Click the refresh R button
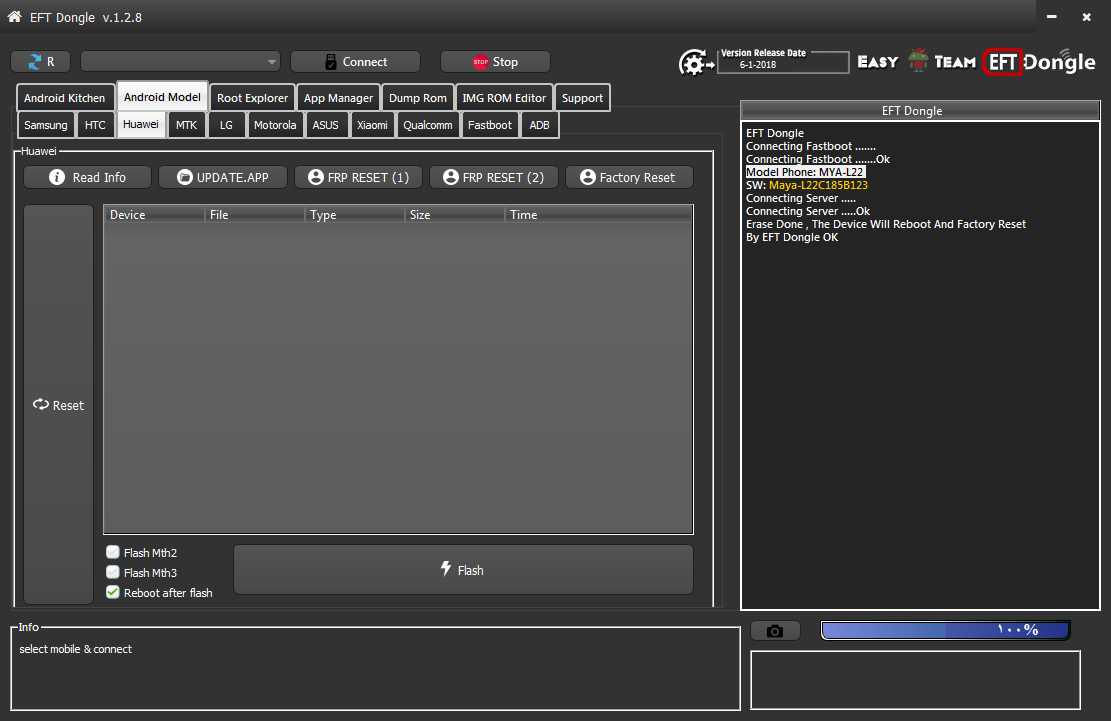Screen dimensions: 1111x721 (40, 62)
